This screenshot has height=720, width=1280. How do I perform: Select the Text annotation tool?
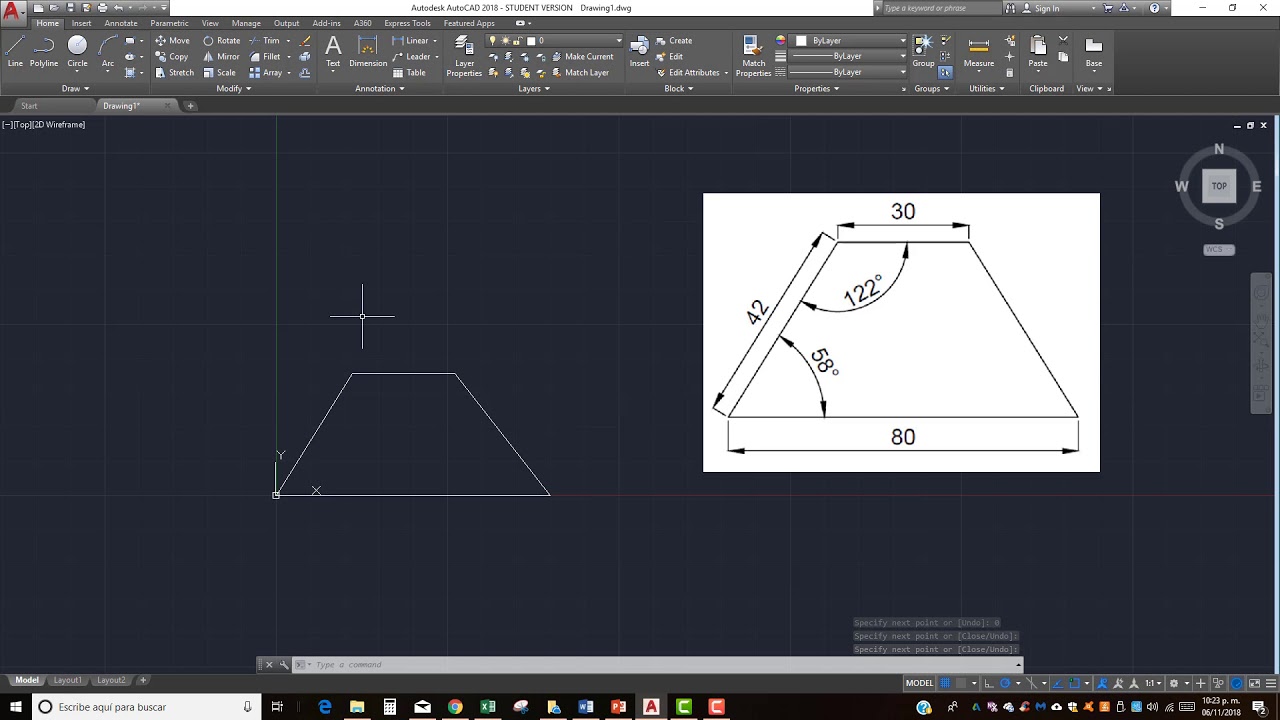(333, 51)
